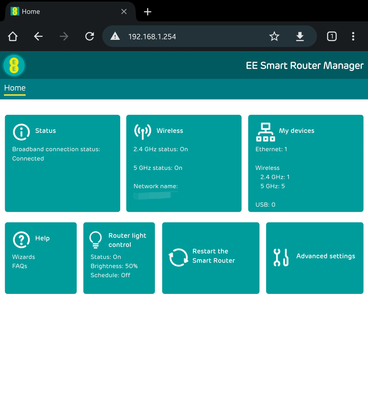The image size is (368, 400).
Task: Click 'Ethernet: 1' in My devices
Action: [x=271, y=149]
